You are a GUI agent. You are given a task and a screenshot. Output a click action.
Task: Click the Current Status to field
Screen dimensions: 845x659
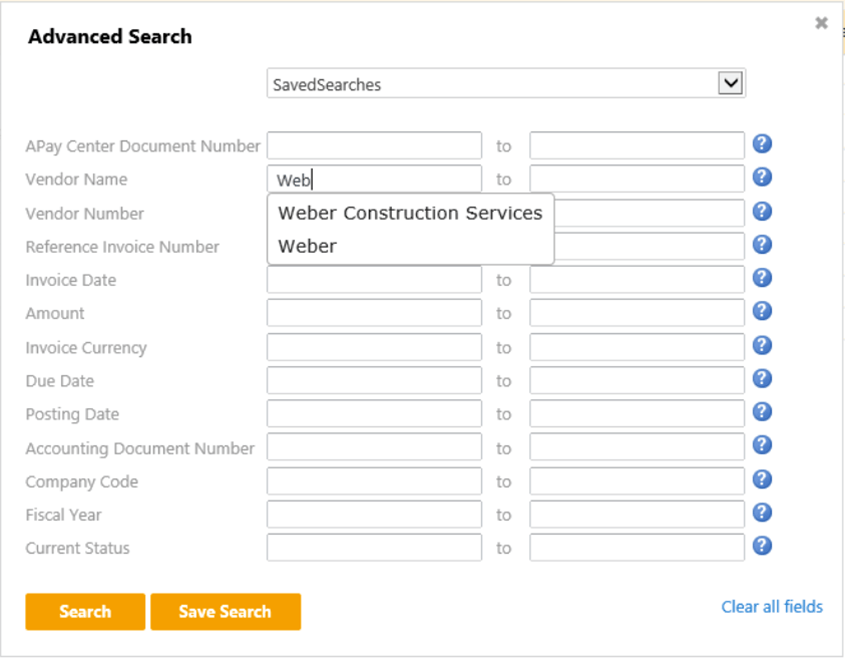pos(637,548)
